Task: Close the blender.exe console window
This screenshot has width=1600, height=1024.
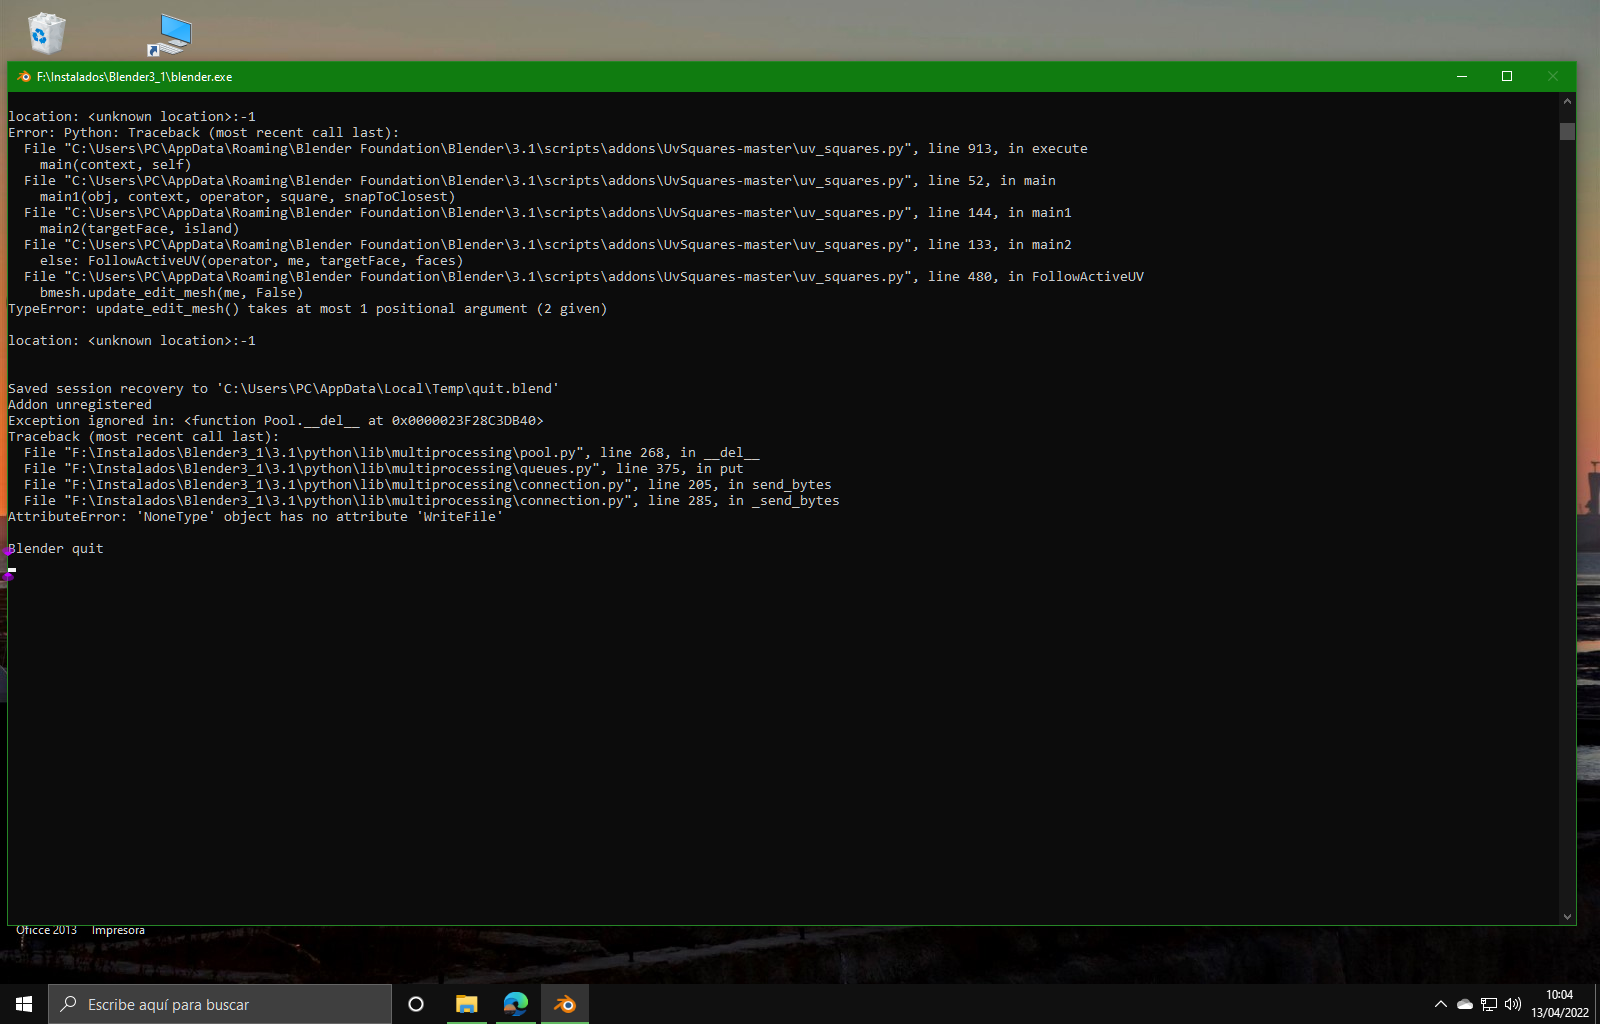Action: point(1553,77)
